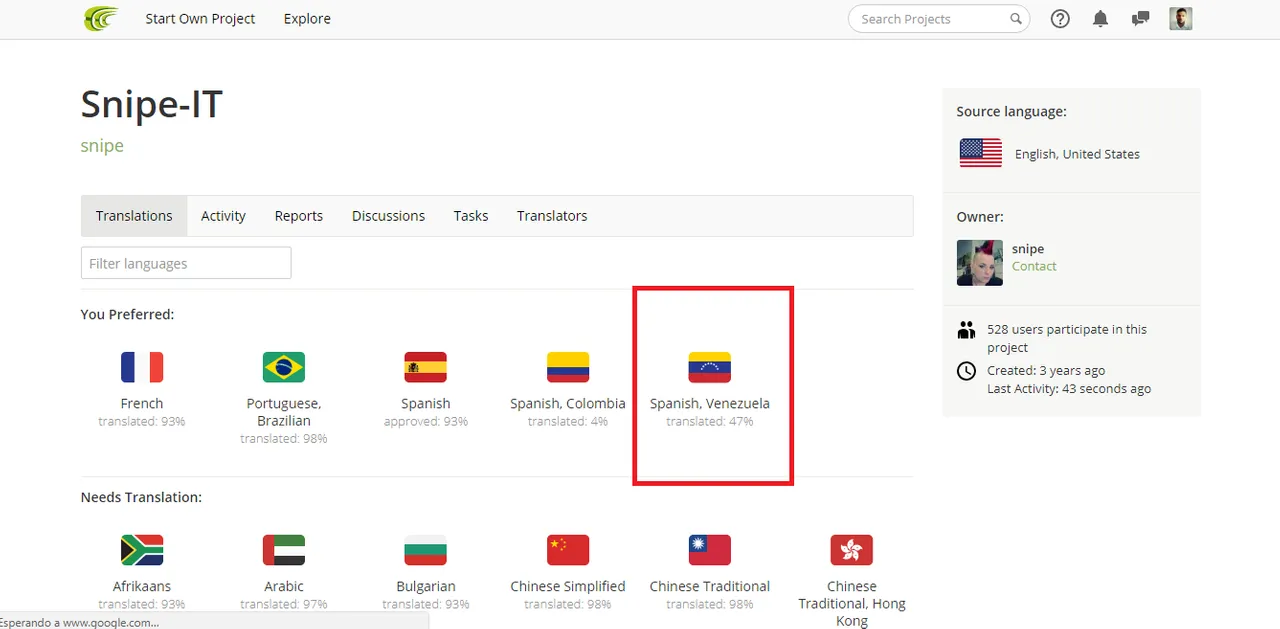The image size is (1280, 629).
Task: Click the participants people icon
Action: coord(966,329)
